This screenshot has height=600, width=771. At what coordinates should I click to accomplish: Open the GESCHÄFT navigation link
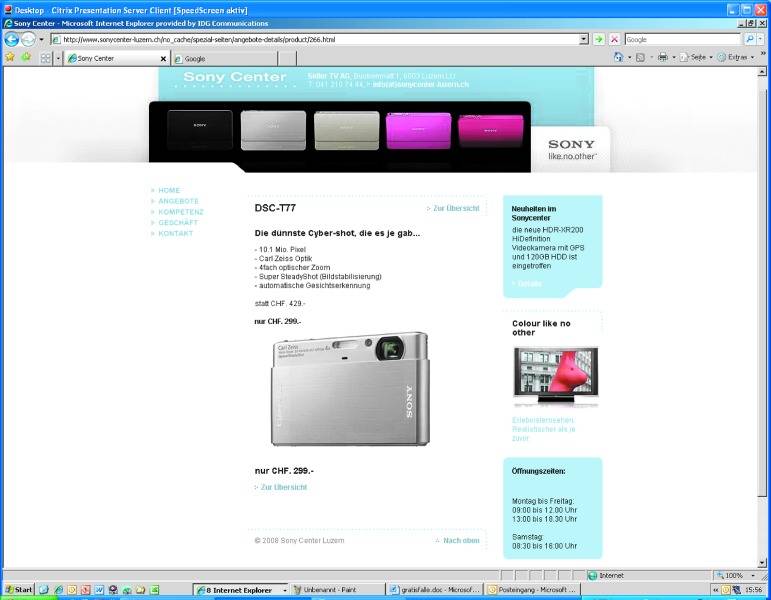178,223
